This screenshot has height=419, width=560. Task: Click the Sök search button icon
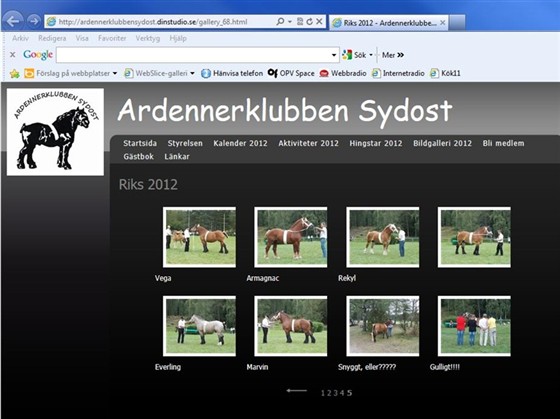coord(347,55)
